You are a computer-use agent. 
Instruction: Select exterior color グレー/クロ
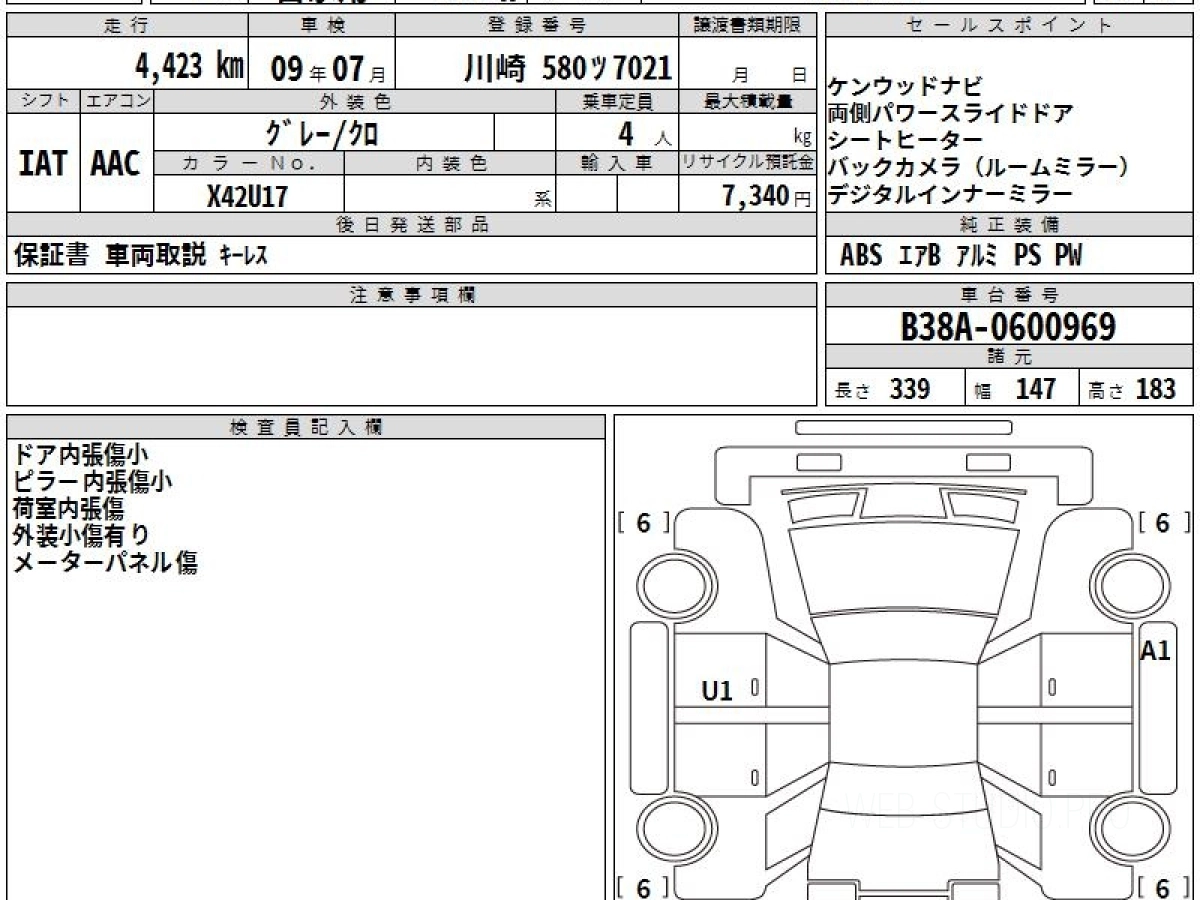pyautogui.click(x=321, y=132)
